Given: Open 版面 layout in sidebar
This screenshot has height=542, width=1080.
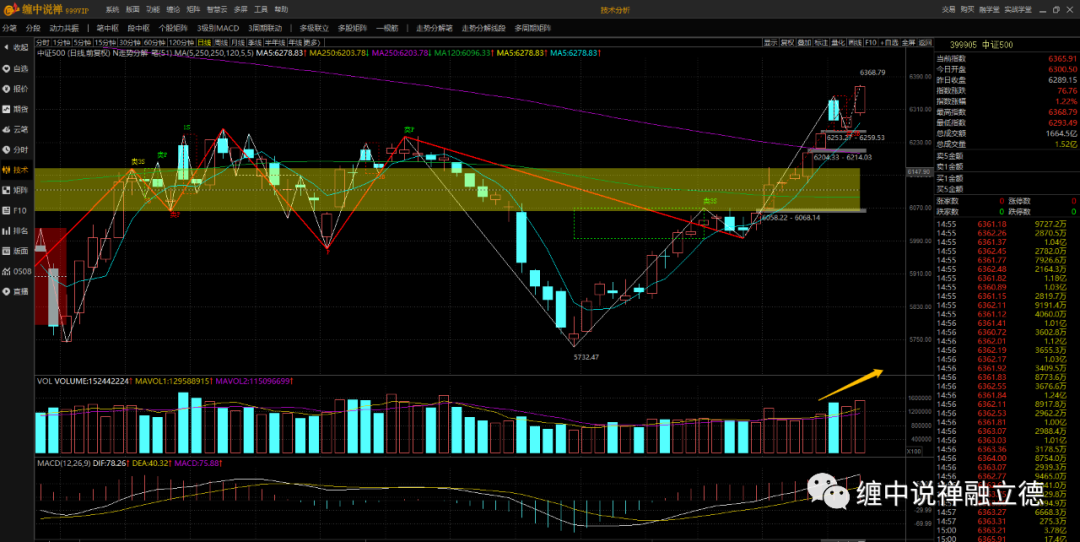Looking at the screenshot, I should [17, 251].
